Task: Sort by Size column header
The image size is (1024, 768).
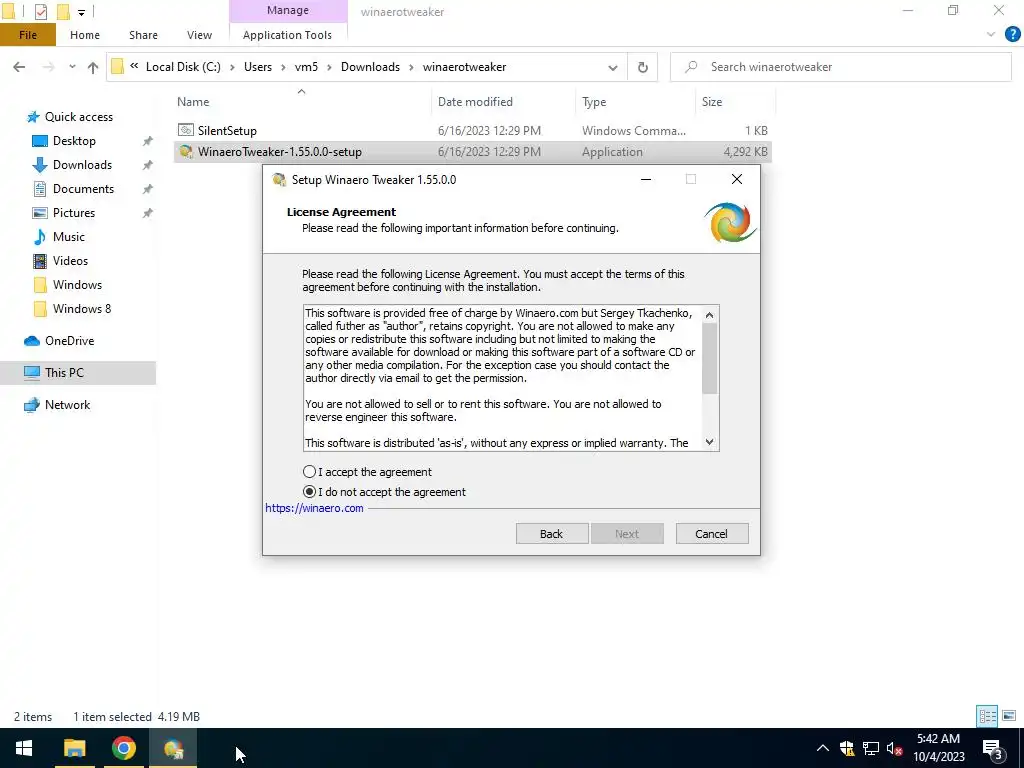Action: 735,101
